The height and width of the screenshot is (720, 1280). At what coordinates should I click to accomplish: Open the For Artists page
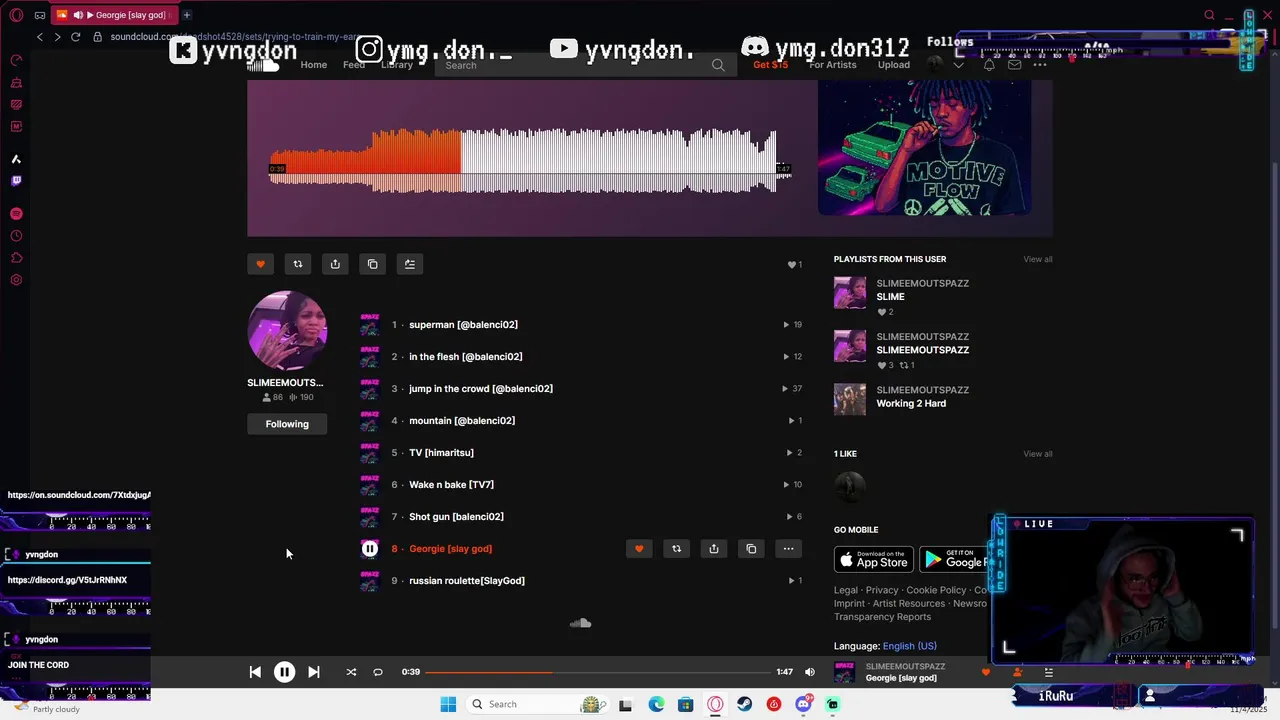833,65
